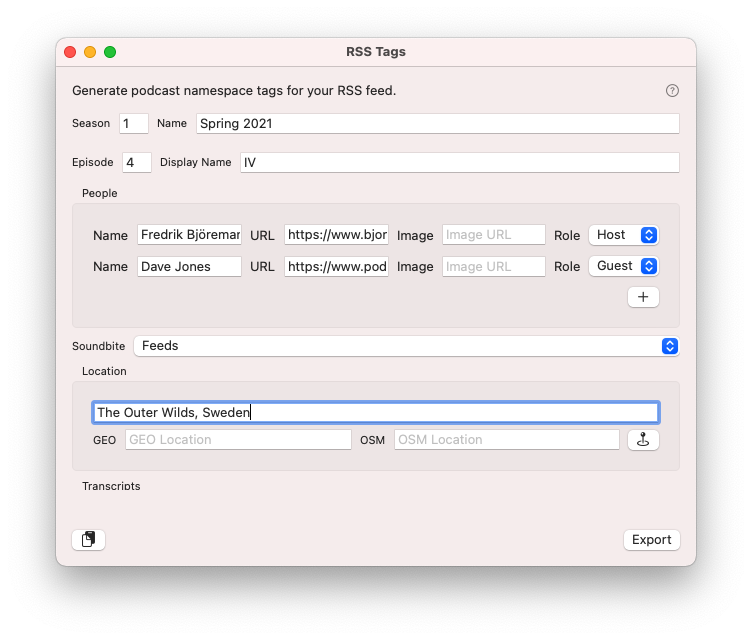Open the Guest role dropdown
Viewport: 752px width, 640px height.
[623, 266]
